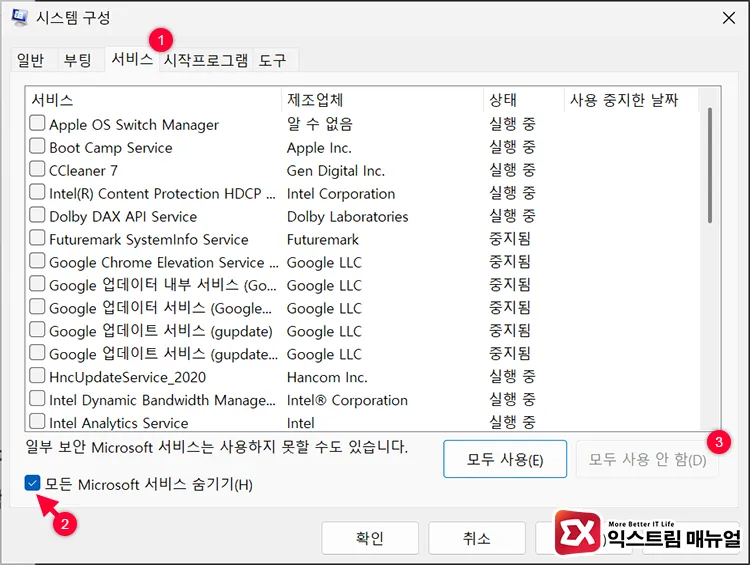Screen dimensions: 750x565
Task: Click 중지됨 status of Futuremark SystemInfo Service
Action: (509, 239)
